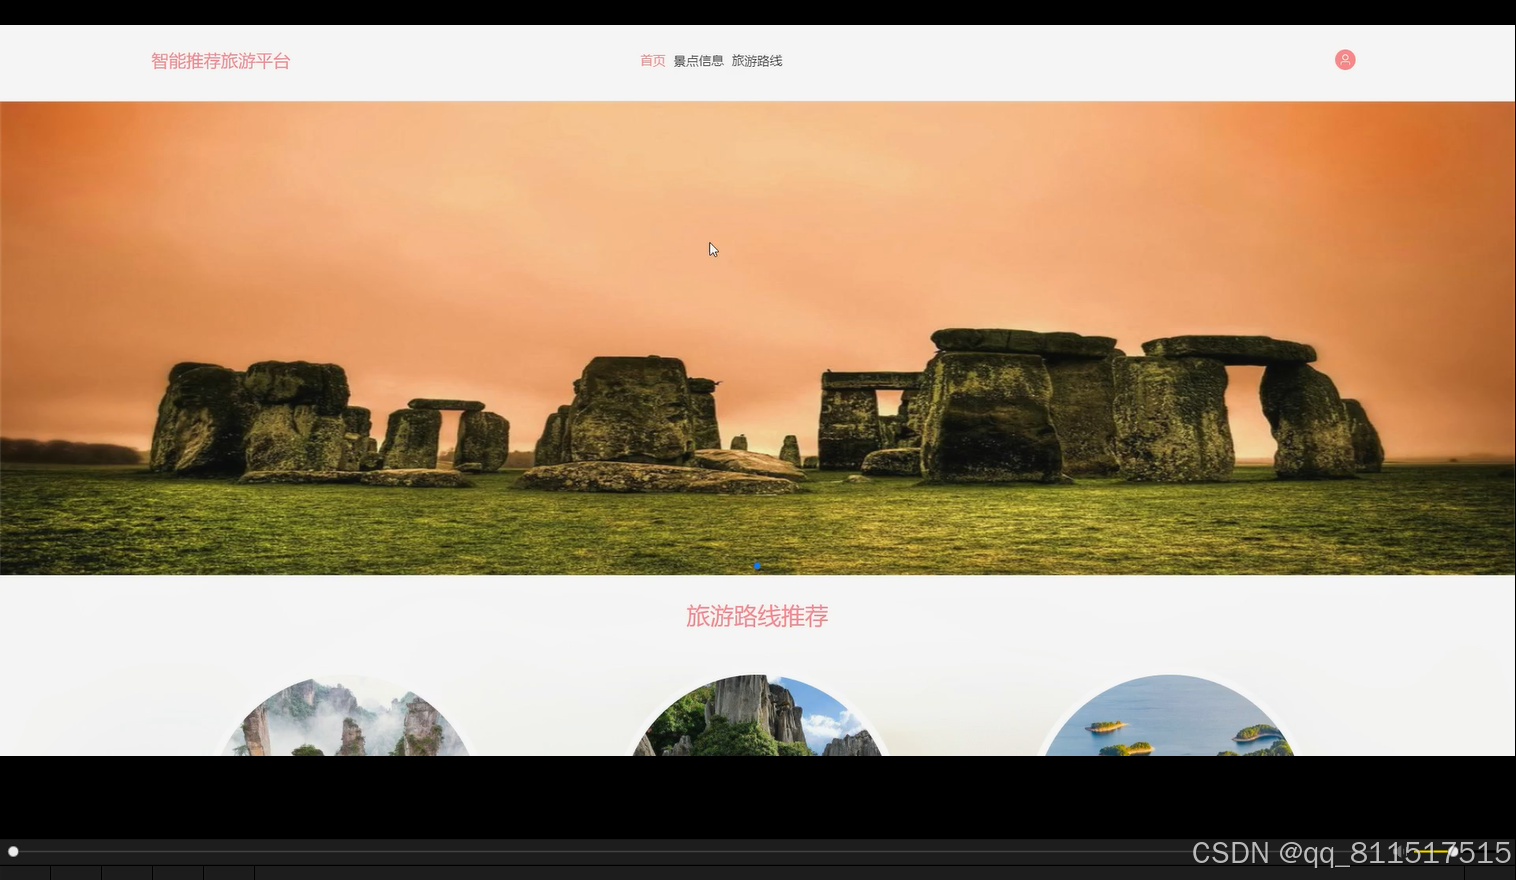This screenshot has width=1516, height=880.
Task: Open the misty mountain peaks route thumbnail
Action: click(x=346, y=716)
